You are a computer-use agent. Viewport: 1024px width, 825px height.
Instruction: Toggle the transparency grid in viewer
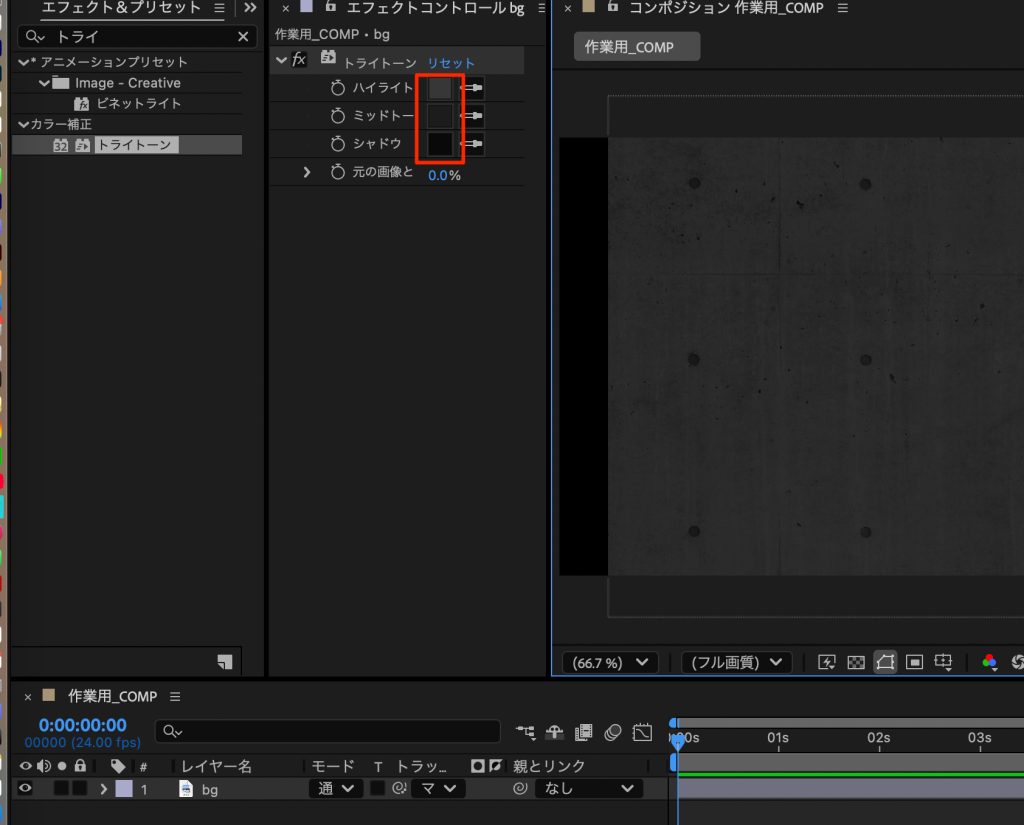856,662
